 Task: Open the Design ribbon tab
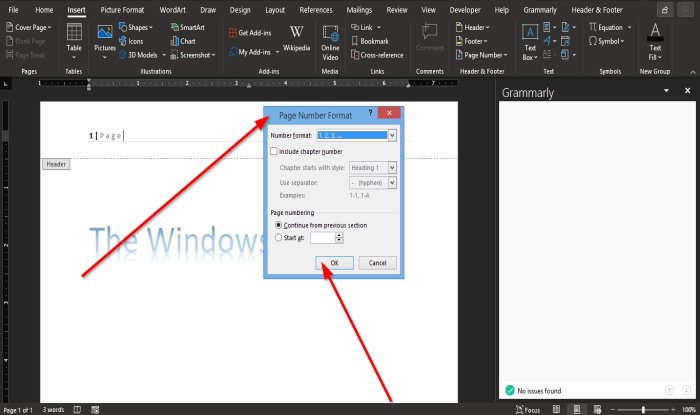point(240,10)
